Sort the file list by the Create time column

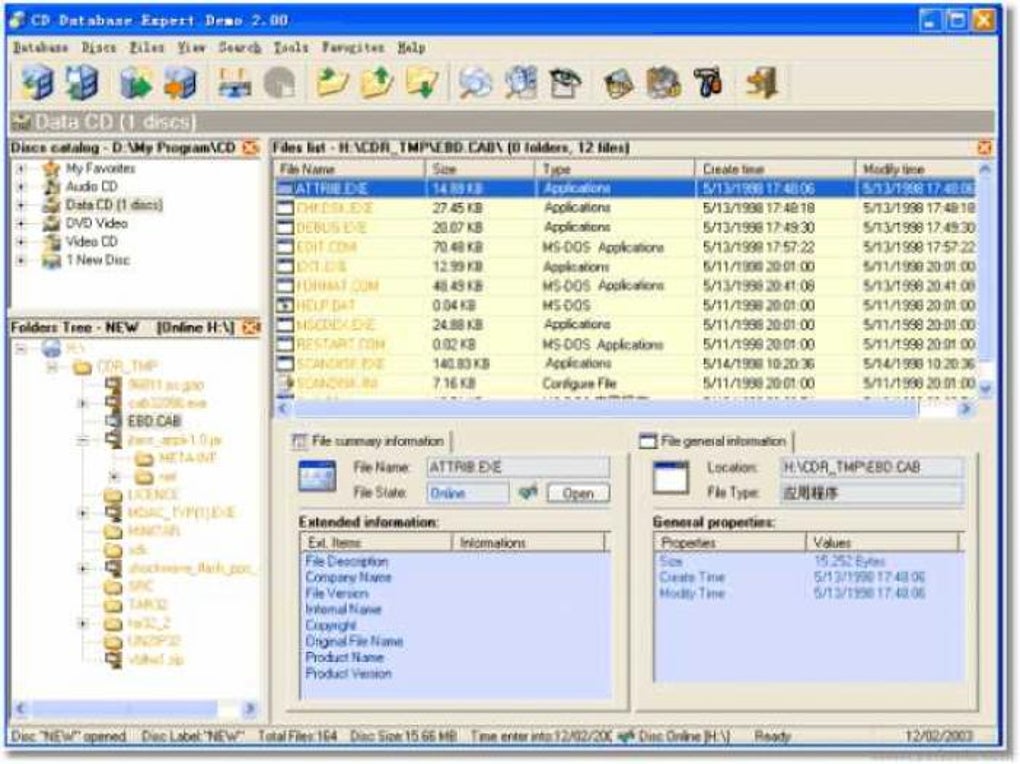(775, 169)
